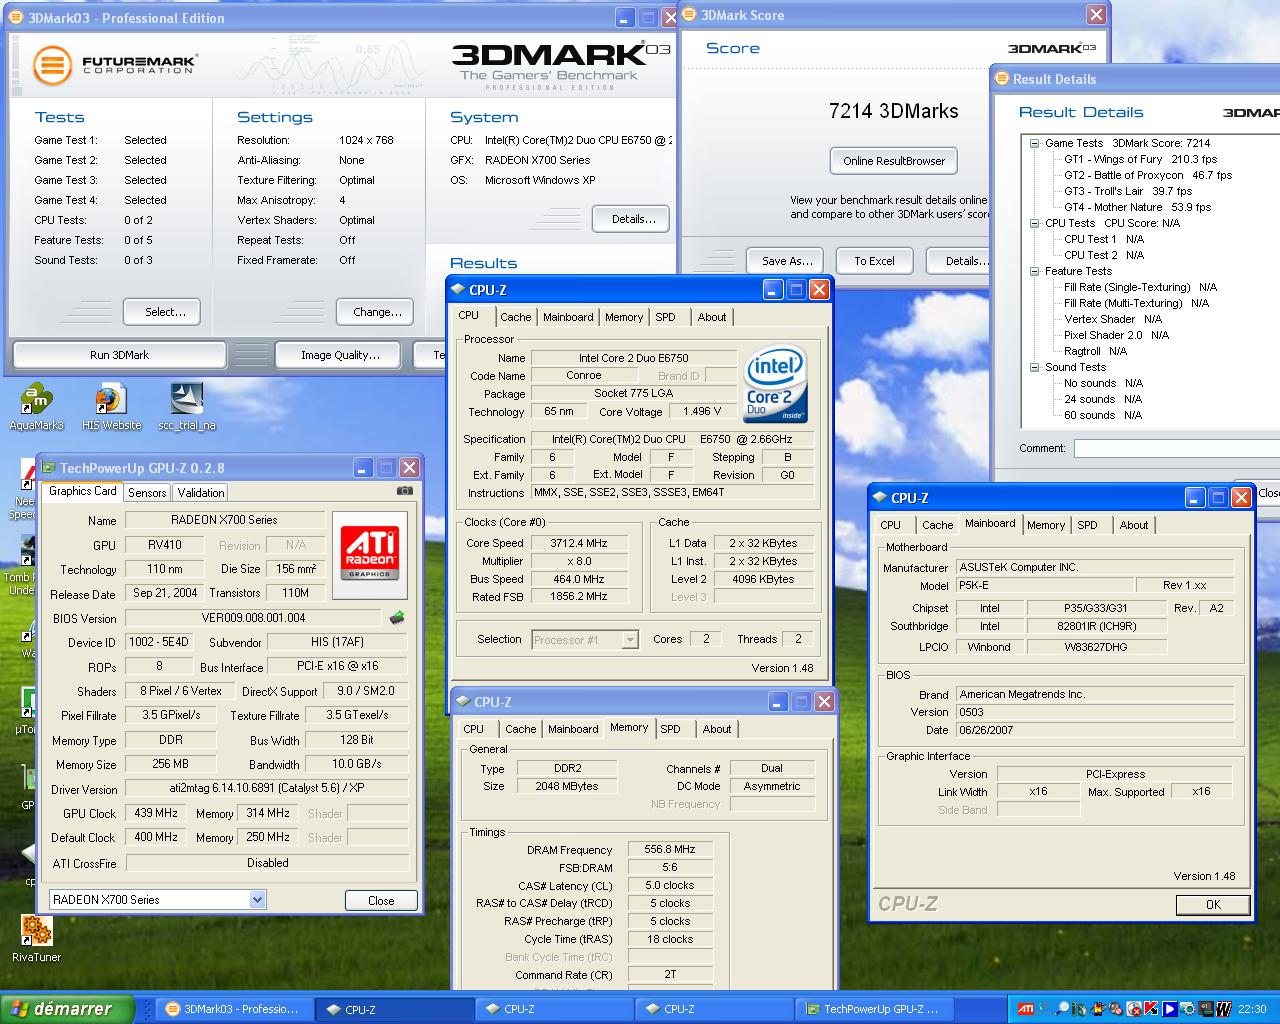Image resolution: width=1280 pixels, height=1024 pixels.
Task: Collapse the Game Tests tree node
Action: pyautogui.click(x=1035, y=143)
